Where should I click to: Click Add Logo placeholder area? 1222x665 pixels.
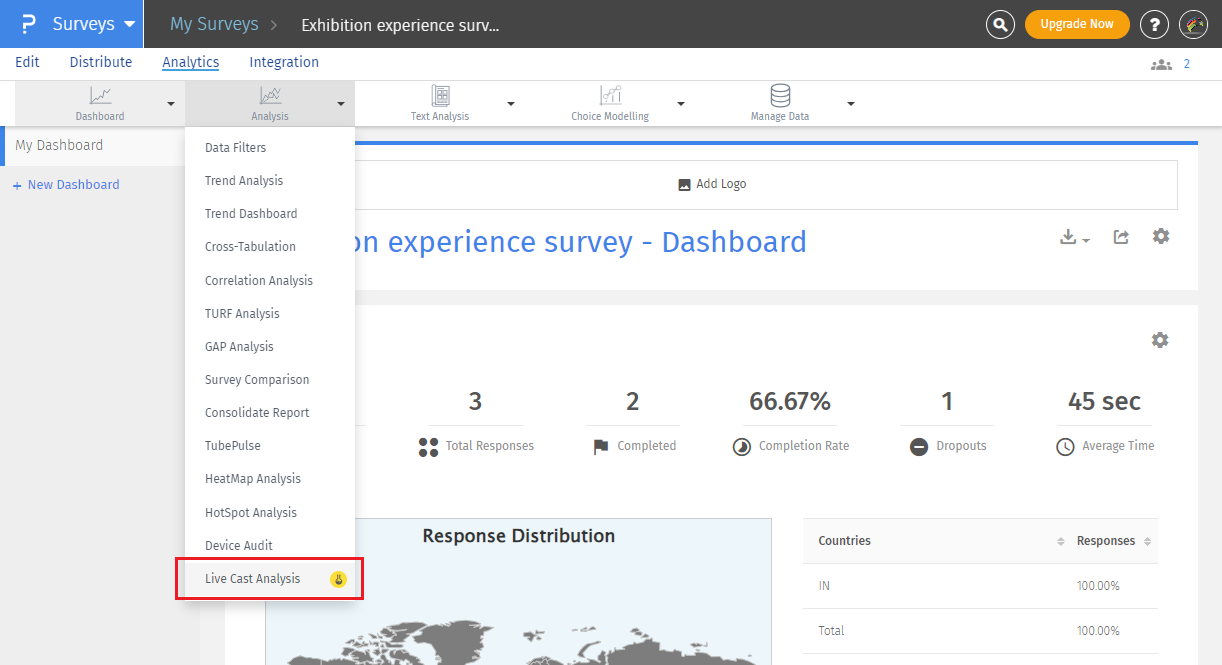pyautogui.click(x=712, y=184)
